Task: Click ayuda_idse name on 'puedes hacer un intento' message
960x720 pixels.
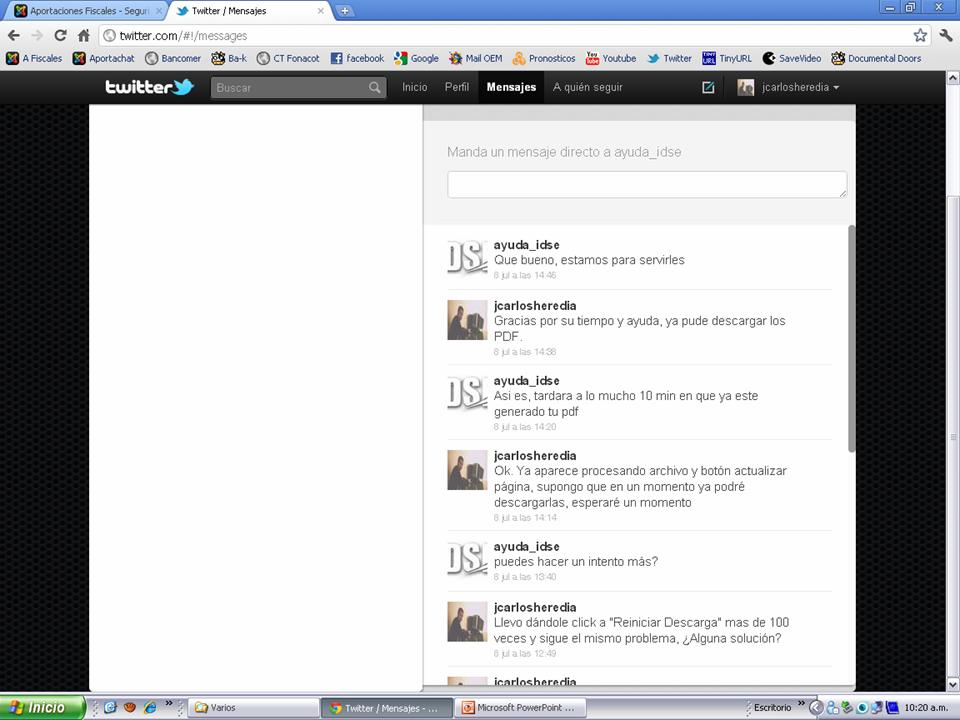Action: coord(527,547)
